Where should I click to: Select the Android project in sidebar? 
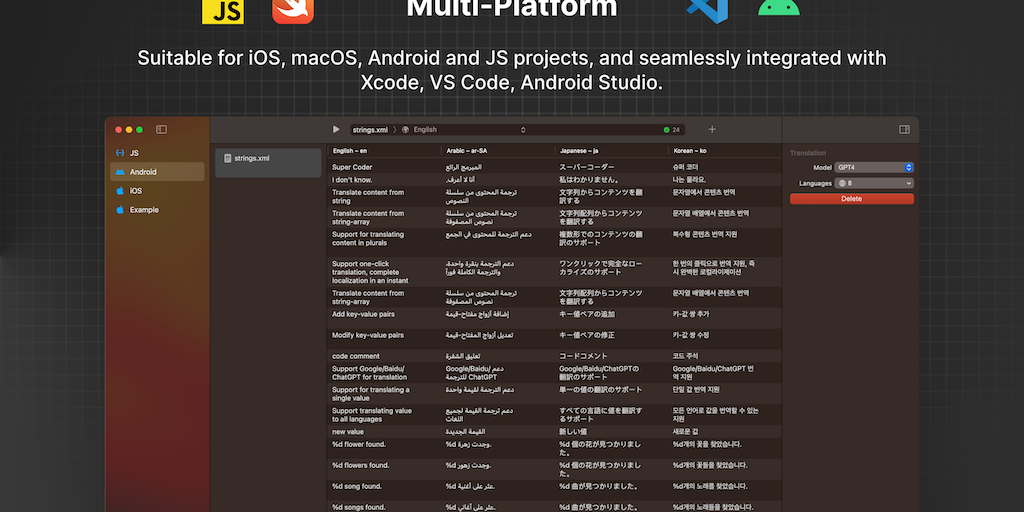click(142, 172)
